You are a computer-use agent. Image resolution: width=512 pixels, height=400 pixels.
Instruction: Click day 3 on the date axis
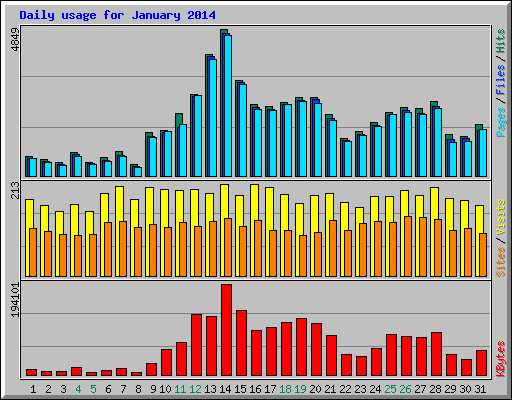pos(63,389)
